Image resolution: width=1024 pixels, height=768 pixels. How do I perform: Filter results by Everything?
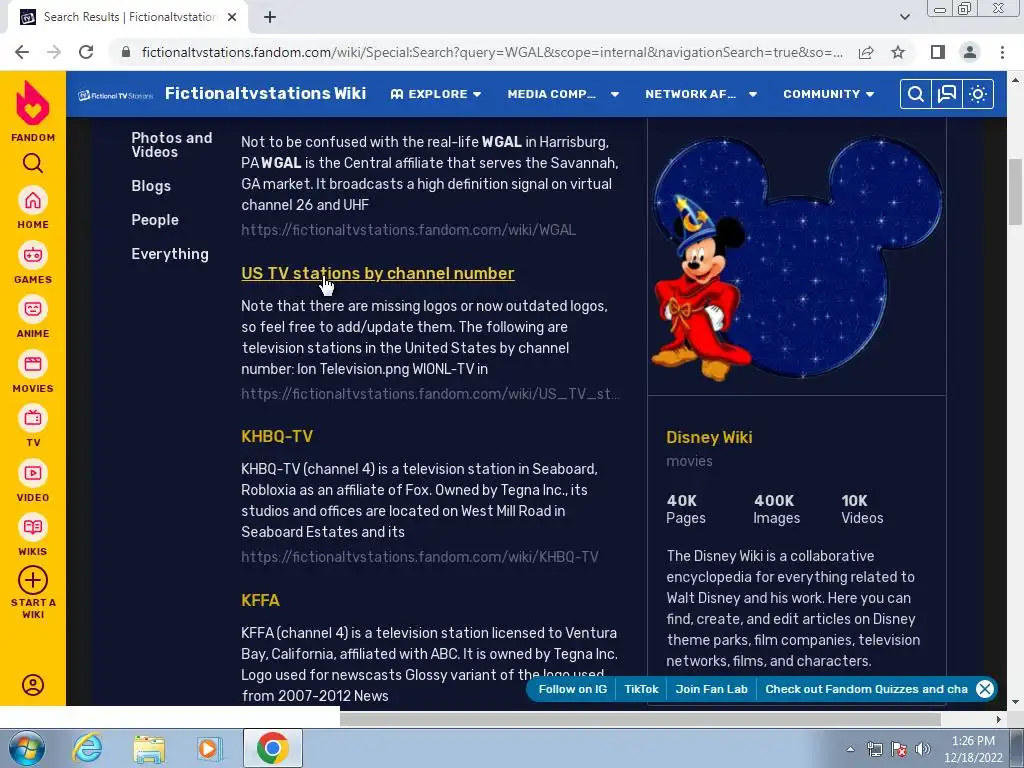click(x=170, y=254)
